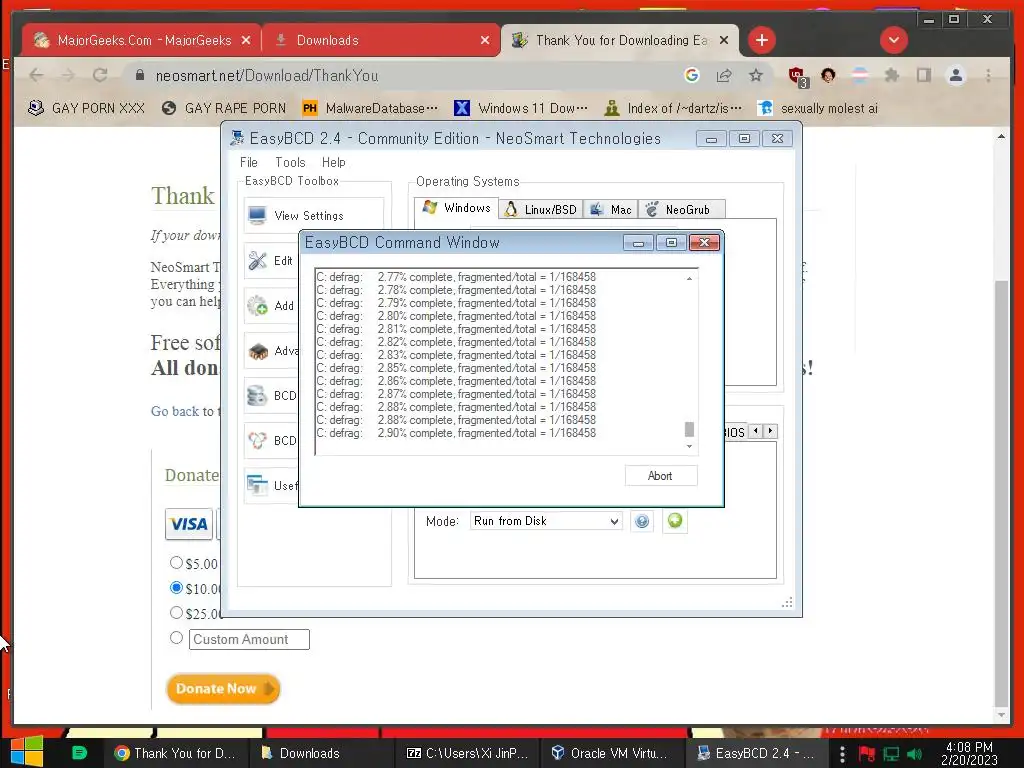Click the taskbar clock showing 4:08 PM
The height and width of the screenshot is (768, 1024).
tap(969, 753)
